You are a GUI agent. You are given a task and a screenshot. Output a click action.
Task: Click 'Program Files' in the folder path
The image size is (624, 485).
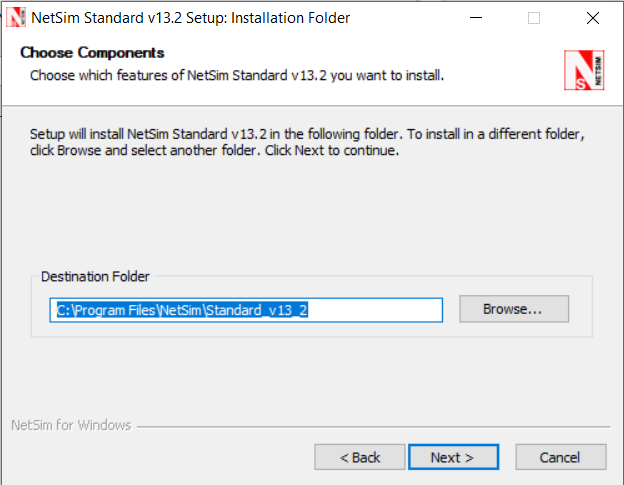[x=113, y=310]
